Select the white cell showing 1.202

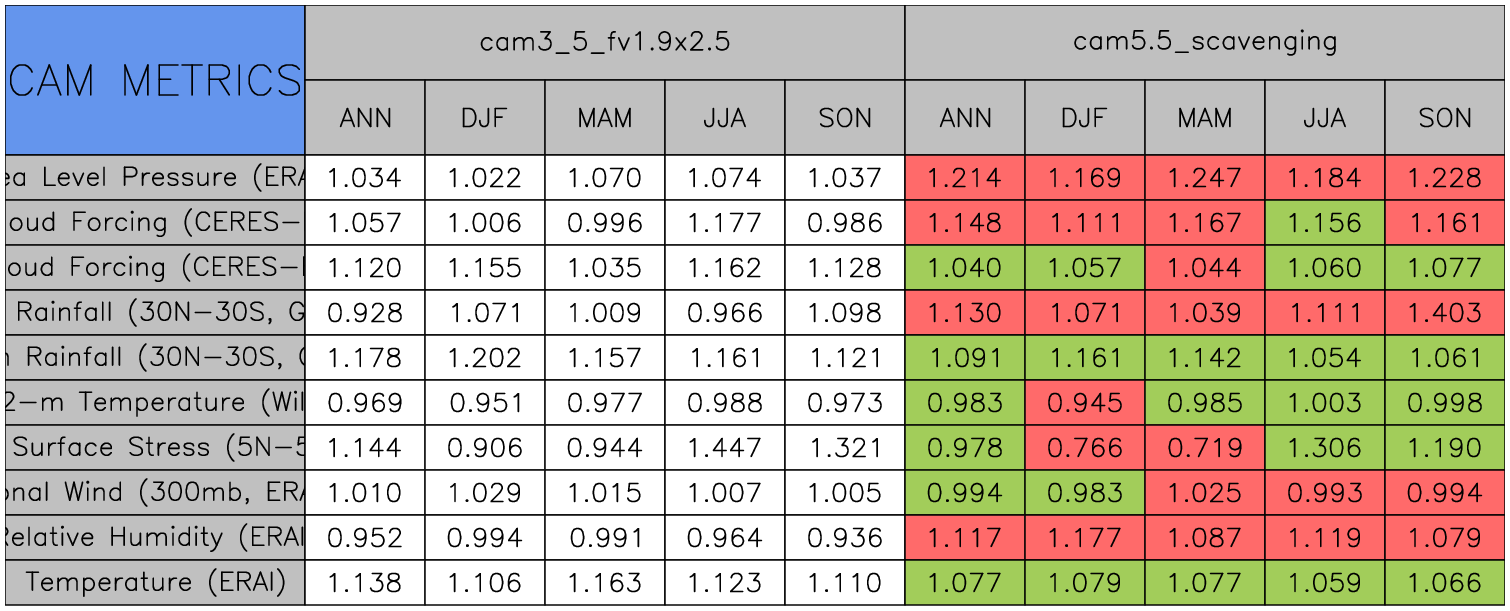[x=484, y=358]
